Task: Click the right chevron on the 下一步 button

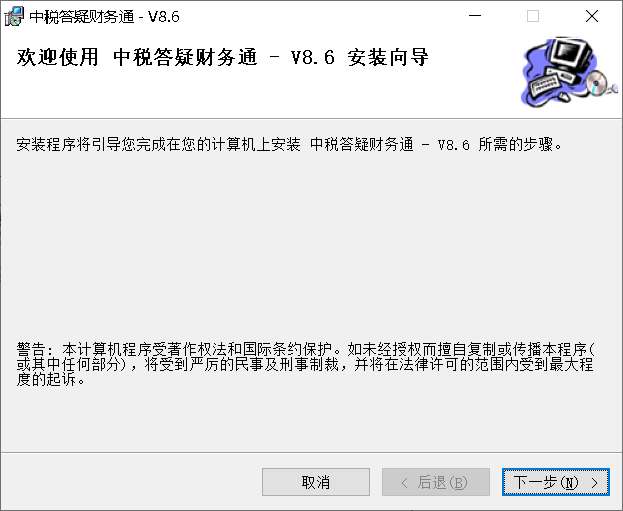Action: pos(594,483)
